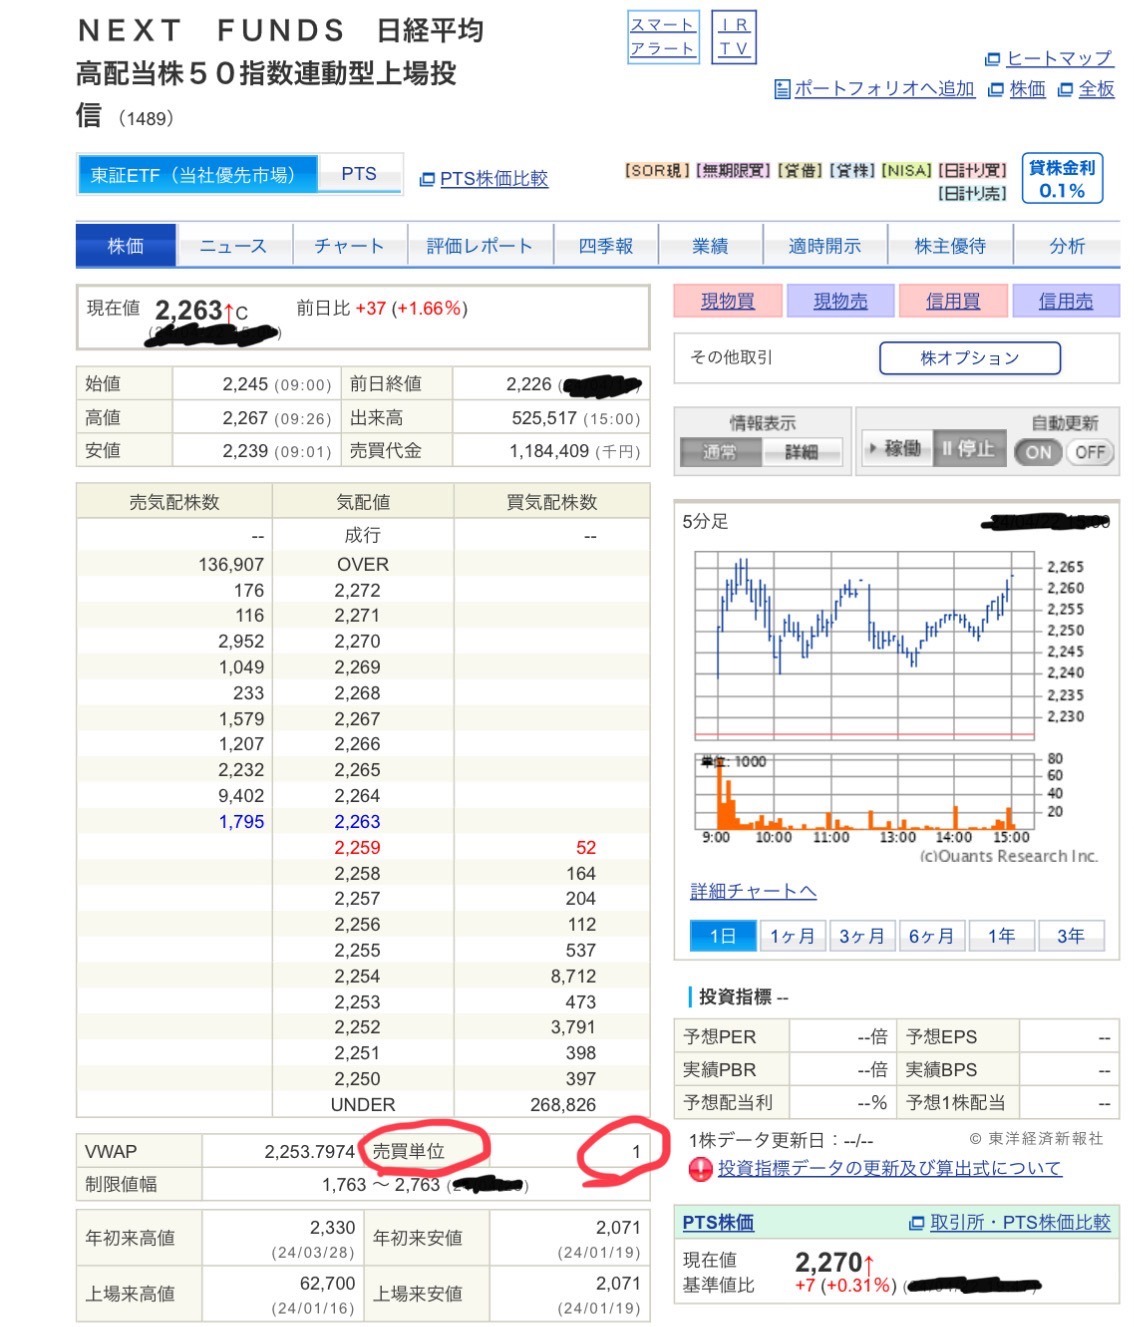Open the 株主優待 tab
The image size is (1134, 1327).
[950, 246]
